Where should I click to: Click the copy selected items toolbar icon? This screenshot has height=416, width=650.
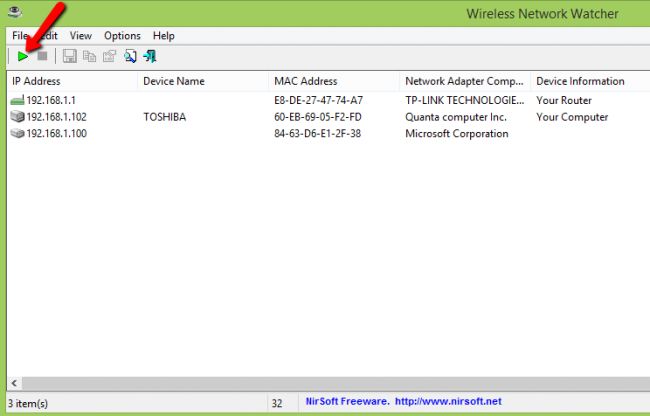tap(89, 56)
